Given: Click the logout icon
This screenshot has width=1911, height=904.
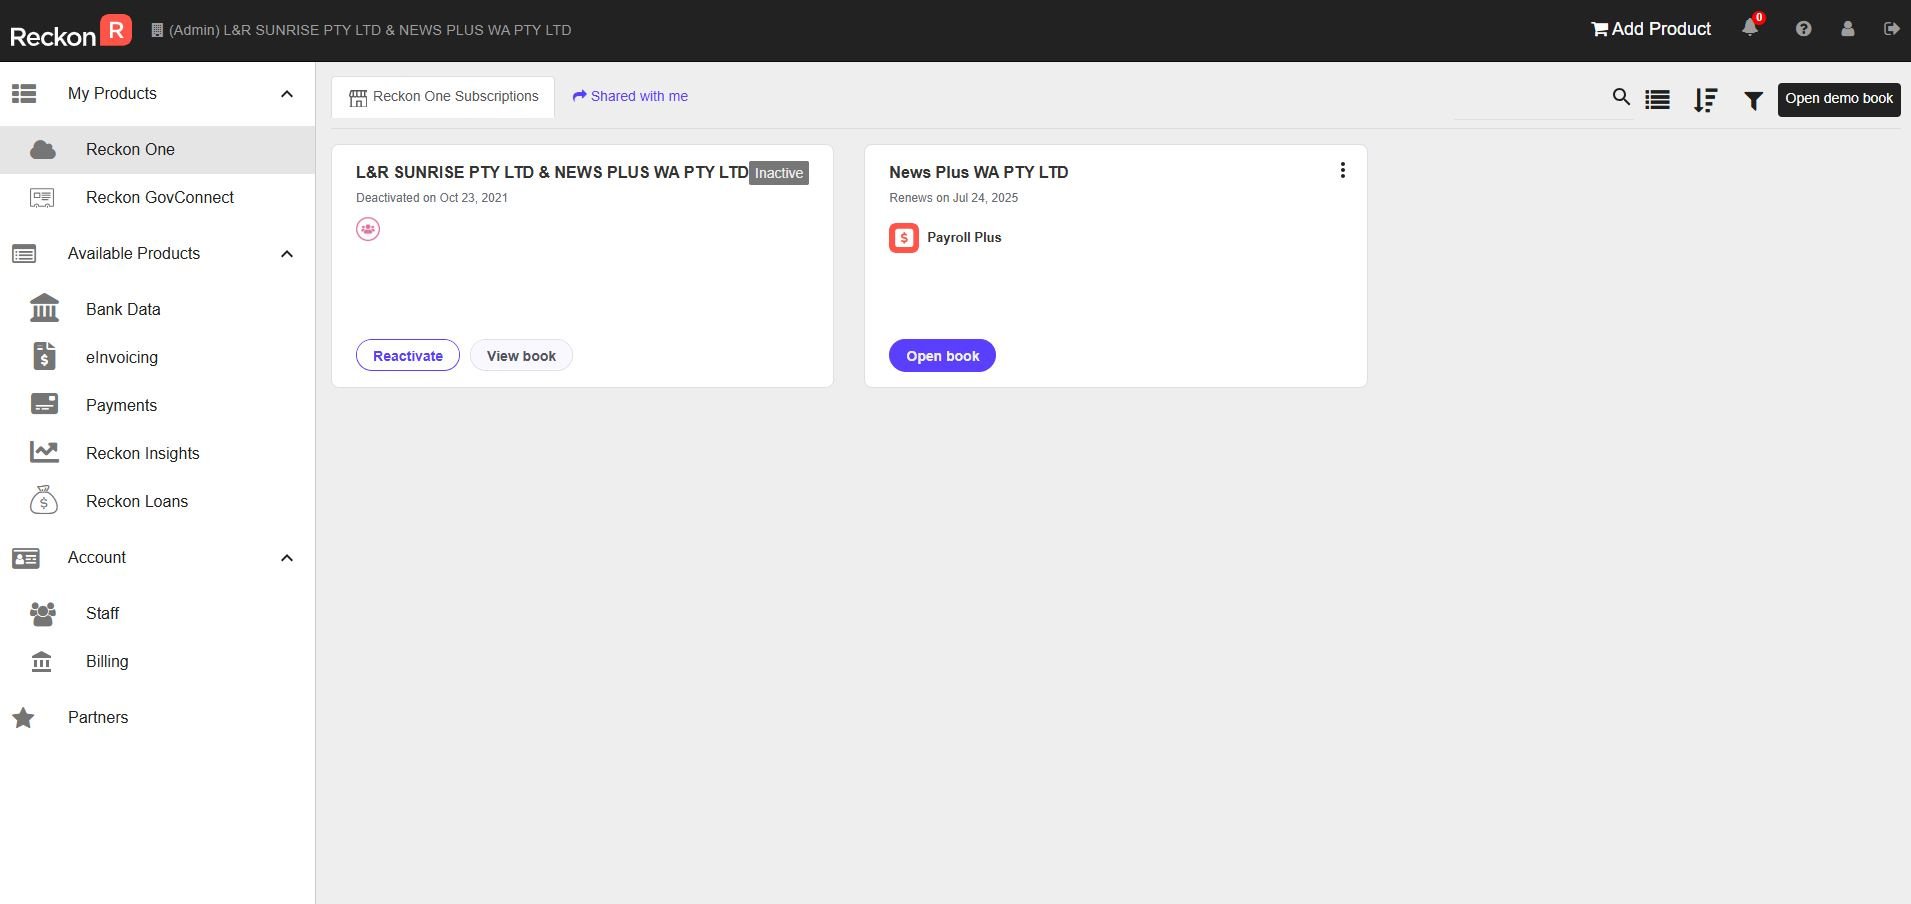Looking at the screenshot, I should click(x=1891, y=29).
